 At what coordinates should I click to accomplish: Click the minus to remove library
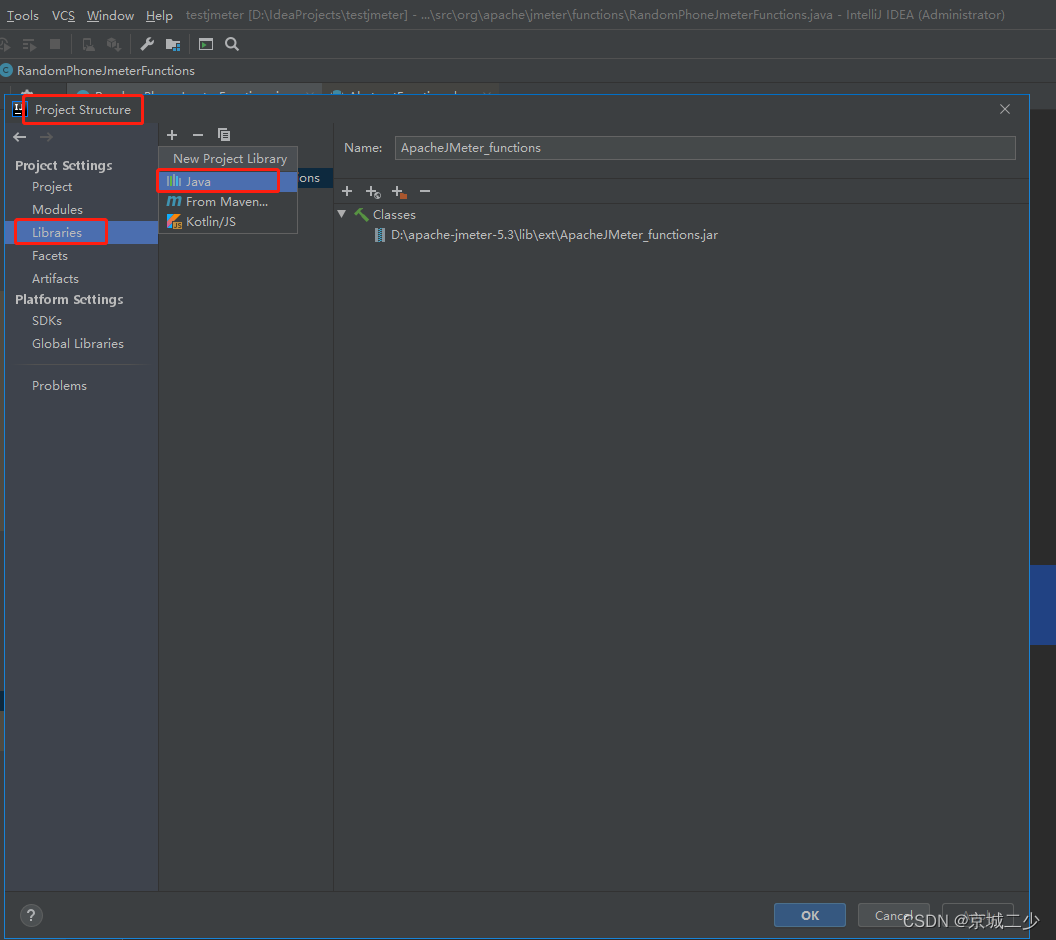point(198,135)
